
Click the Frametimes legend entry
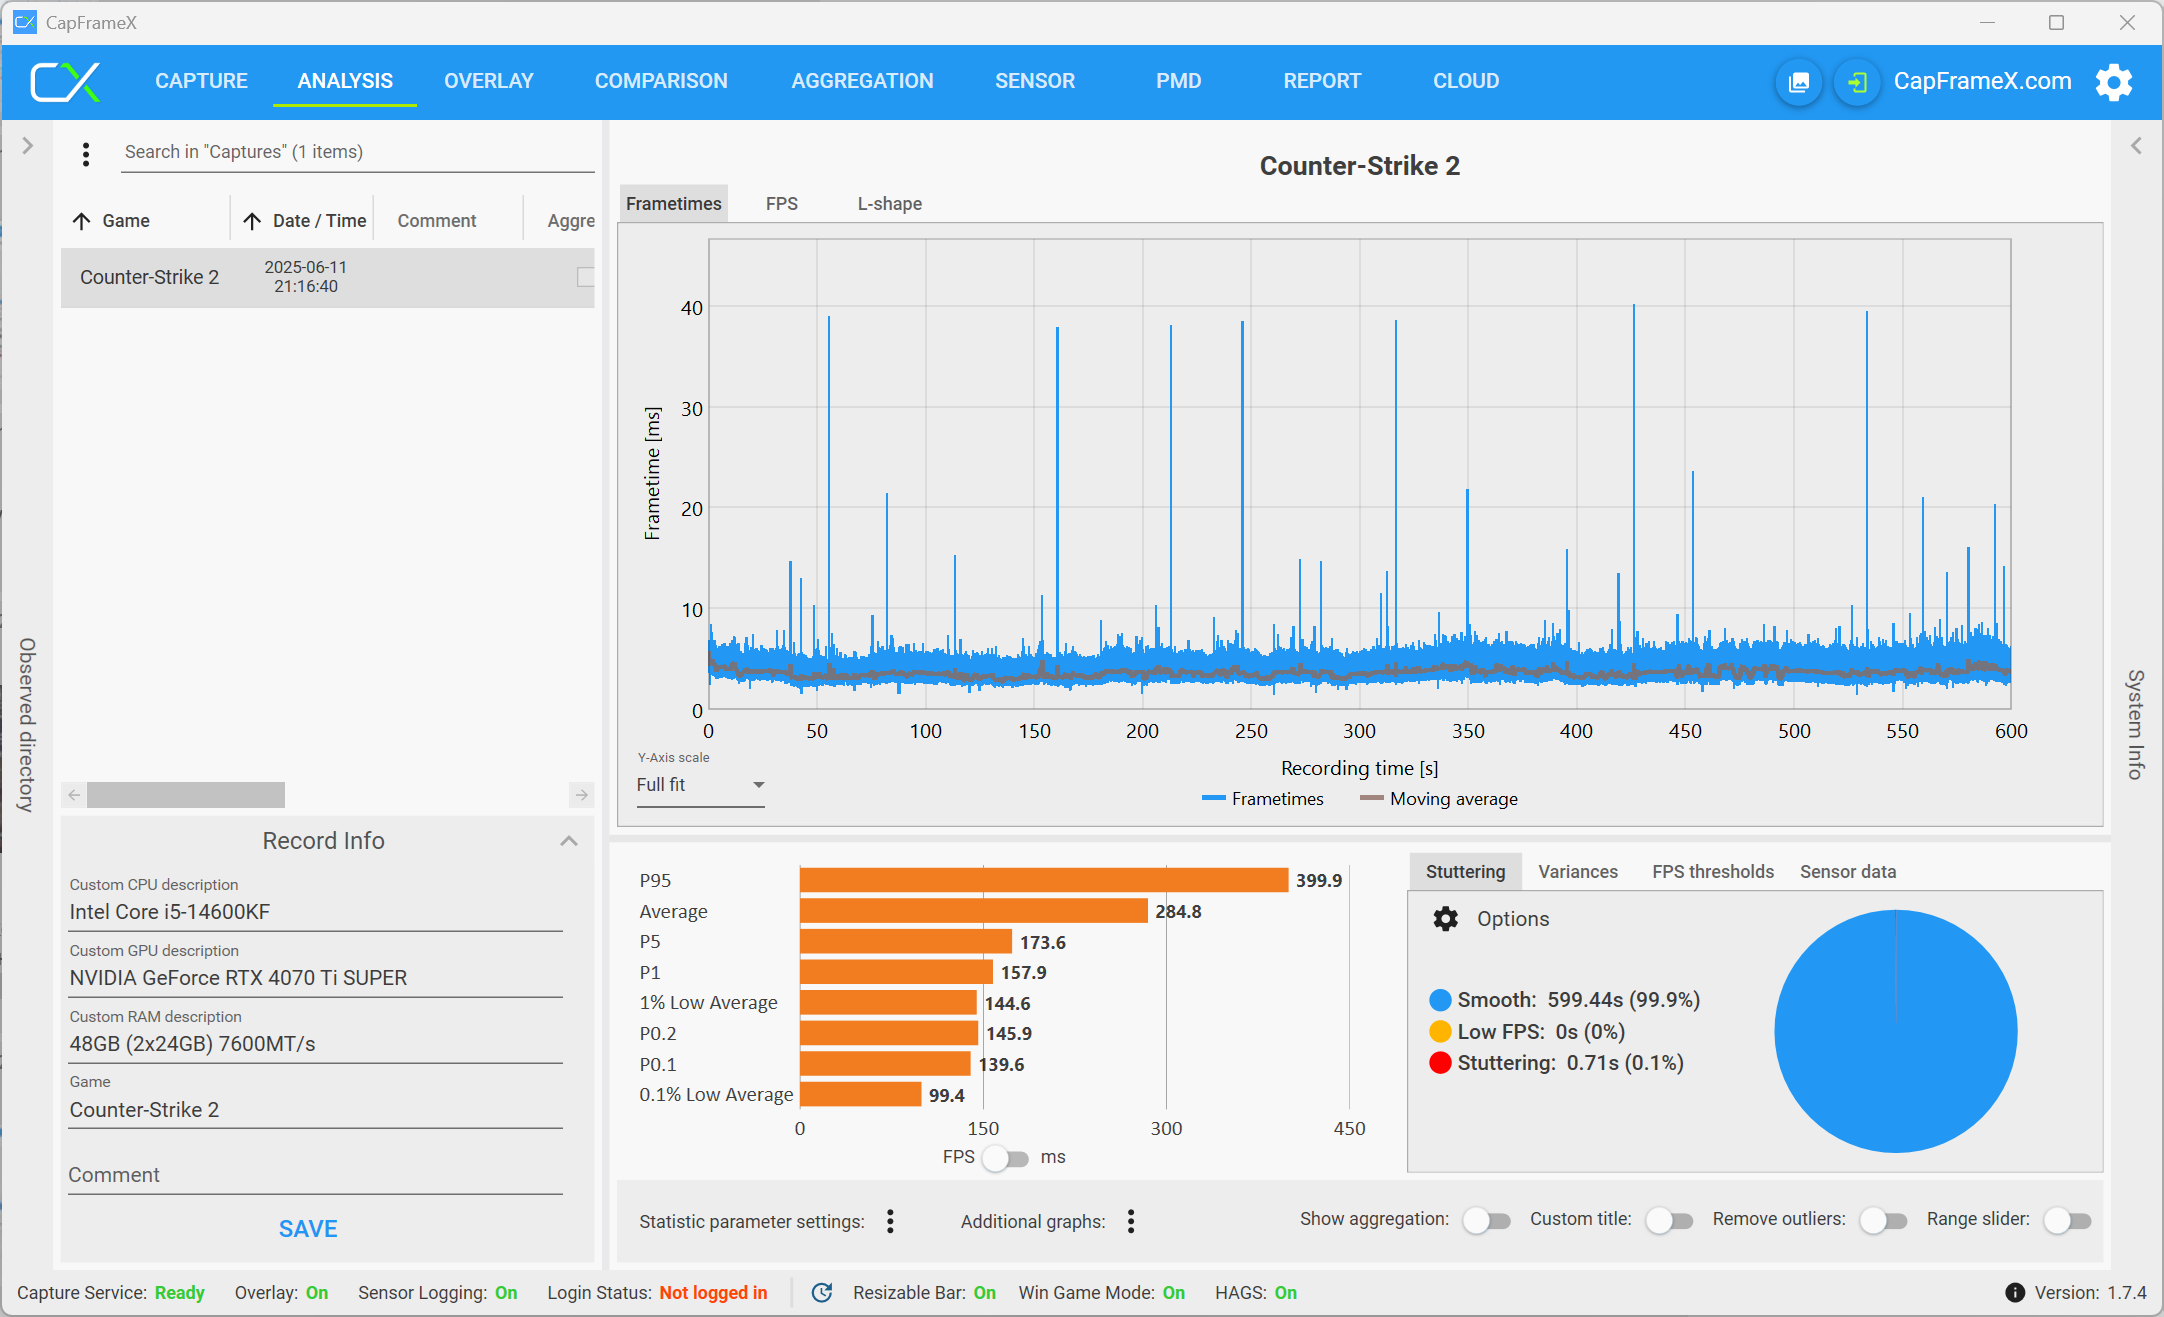(1263, 799)
